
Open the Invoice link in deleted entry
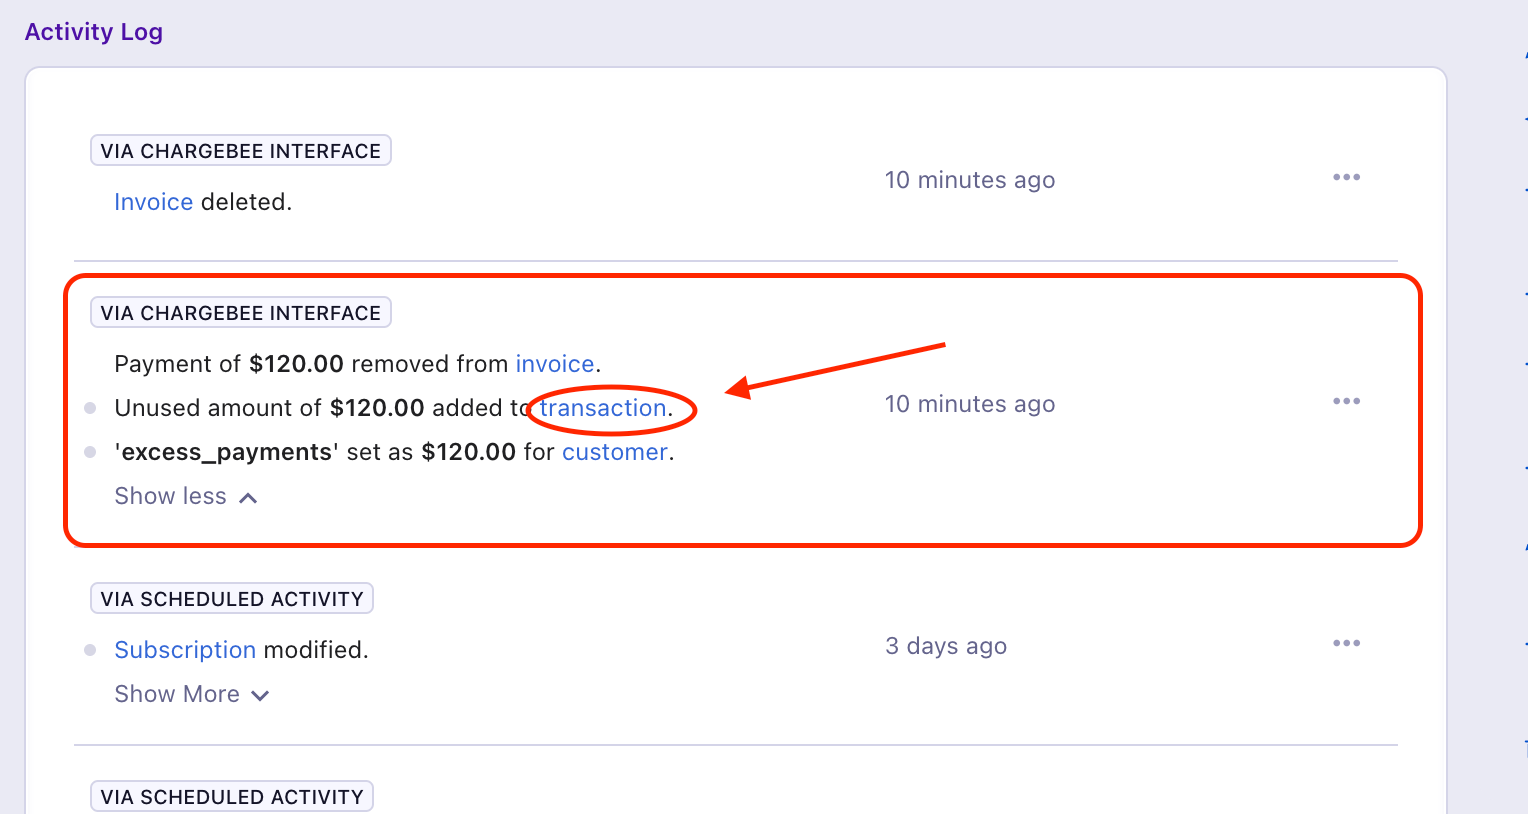(x=153, y=202)
